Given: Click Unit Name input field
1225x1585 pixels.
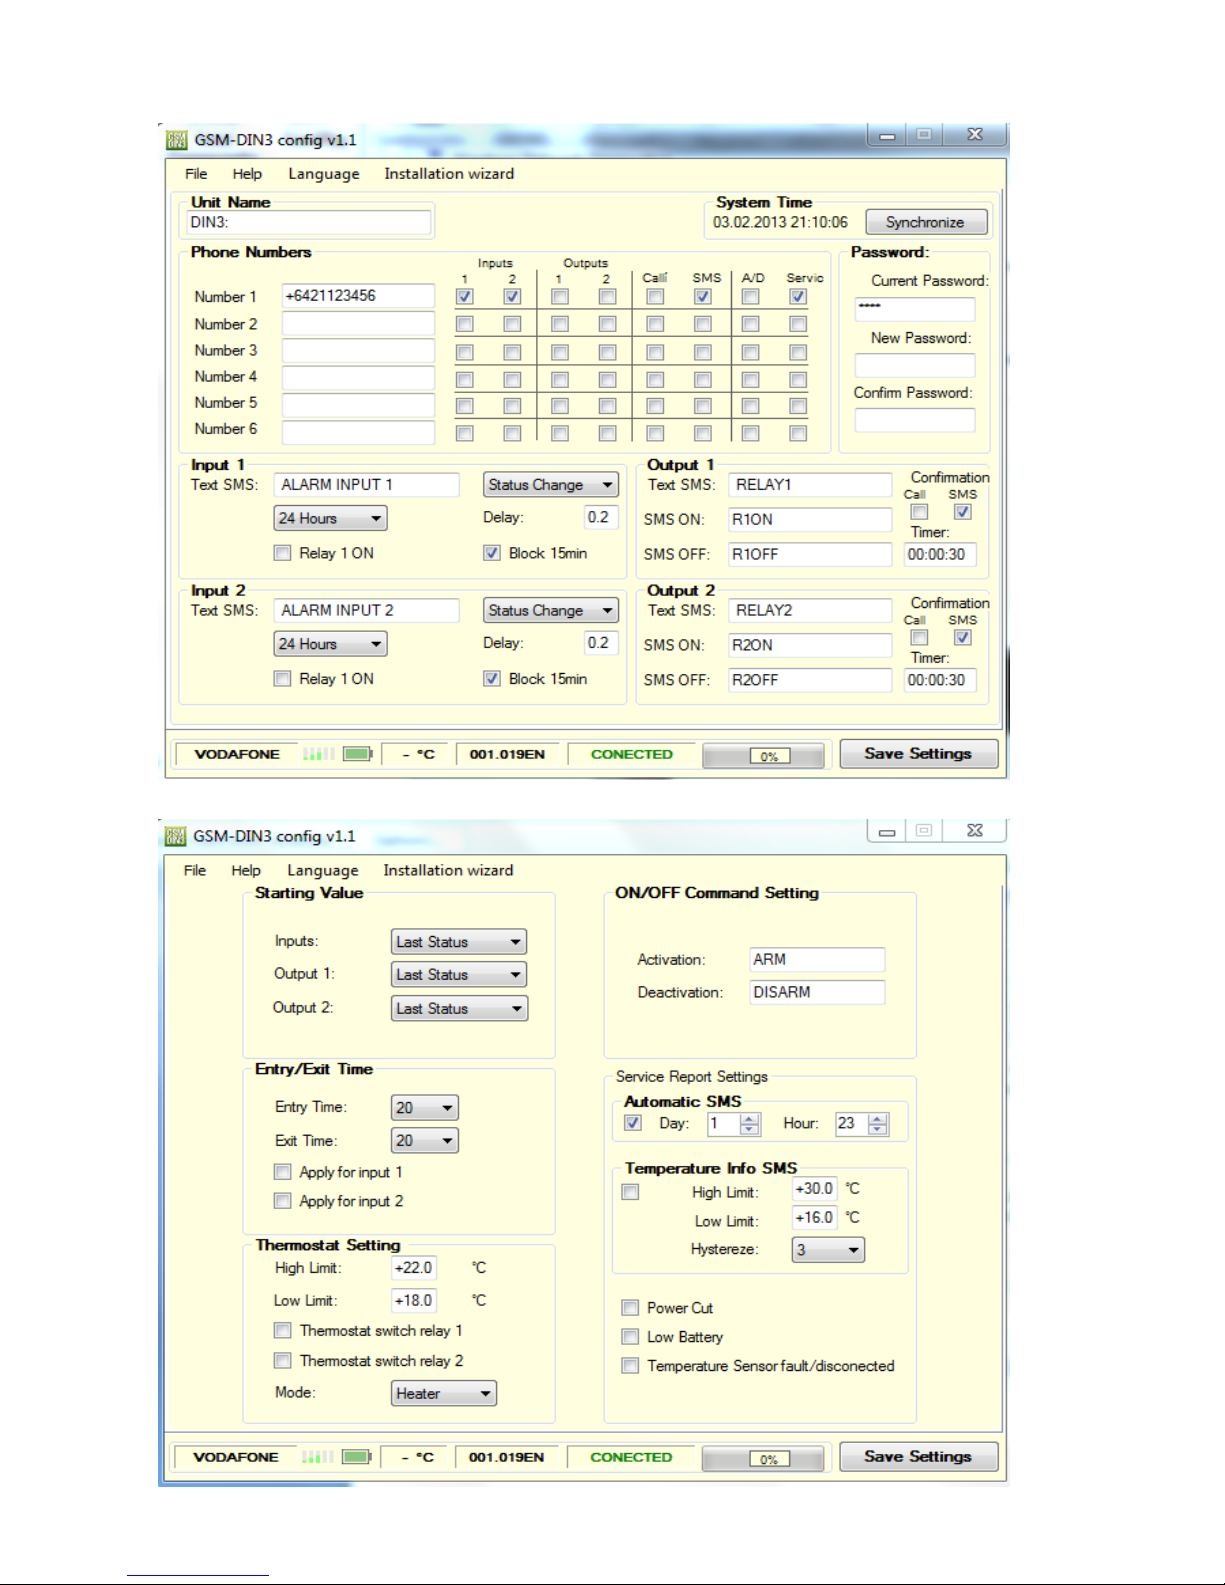Looking at the screenshot, I should click(x=309, y=222).
